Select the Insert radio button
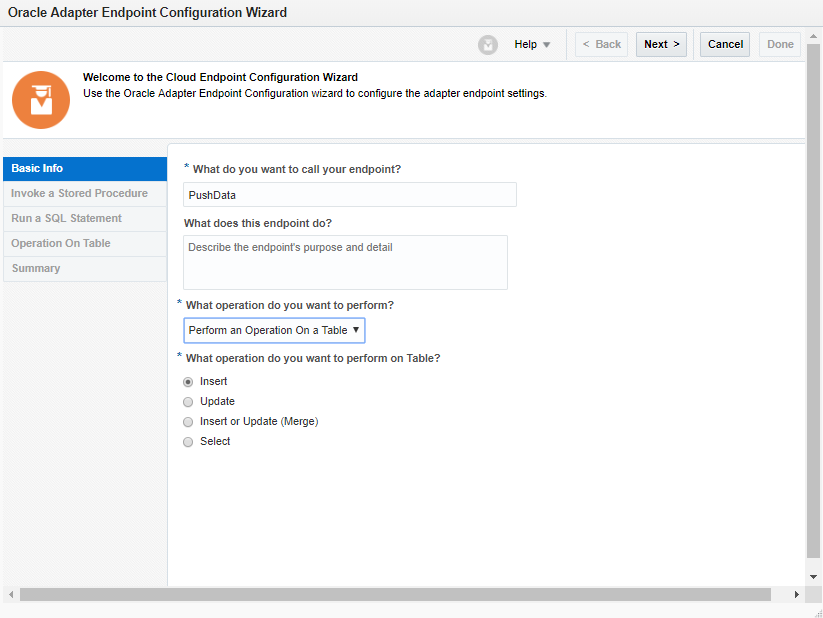Image resolution: width=823 pixels, height=618 pixels. pos(188,382)
